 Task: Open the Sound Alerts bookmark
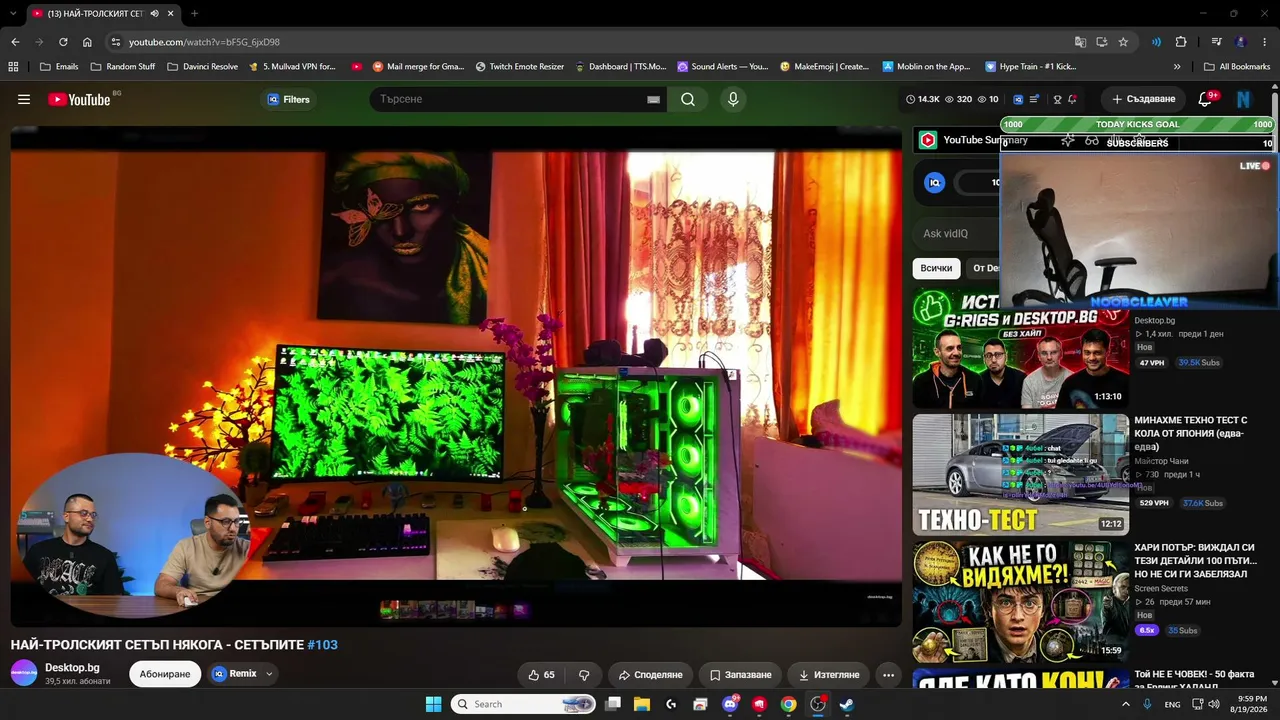pyautogui.click(x=723, y=67)
